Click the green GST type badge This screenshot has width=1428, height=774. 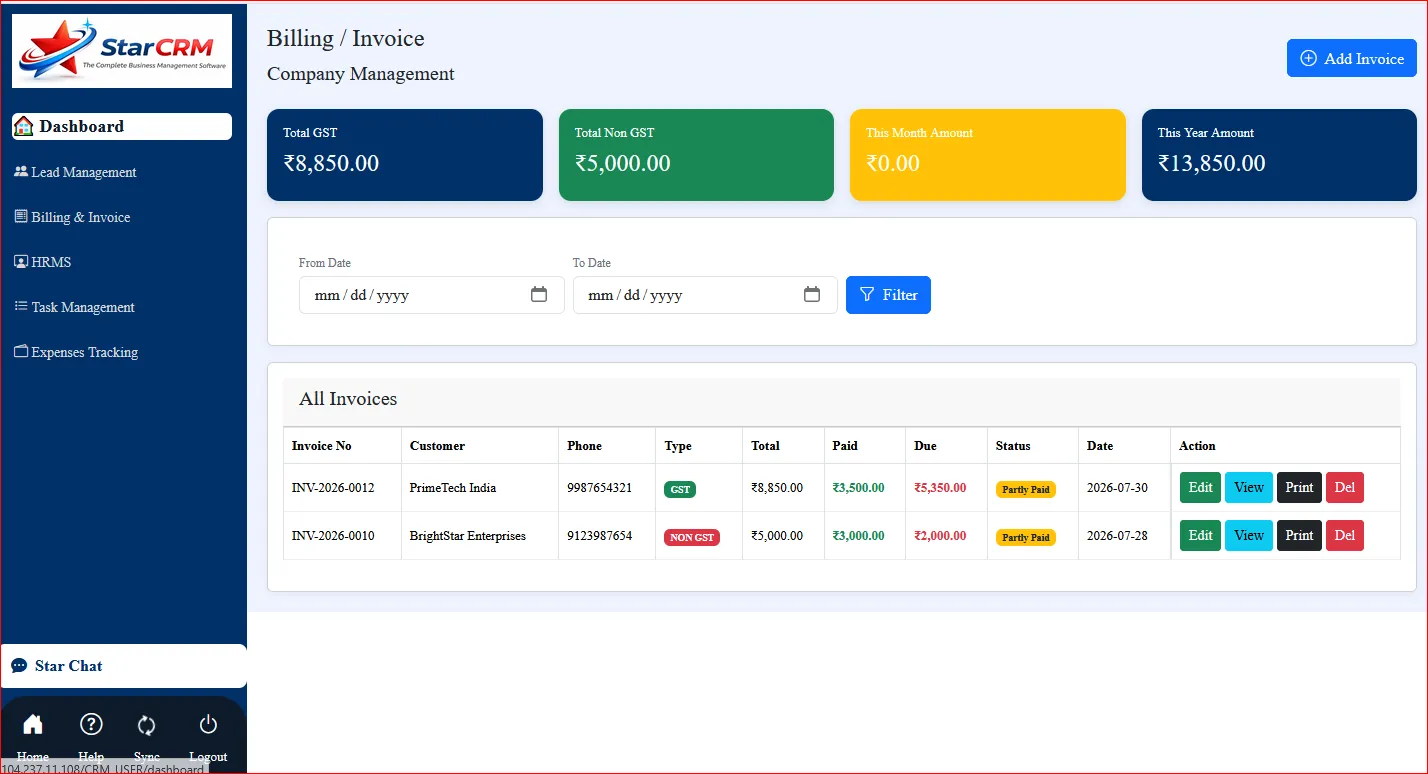coord(680,490)
